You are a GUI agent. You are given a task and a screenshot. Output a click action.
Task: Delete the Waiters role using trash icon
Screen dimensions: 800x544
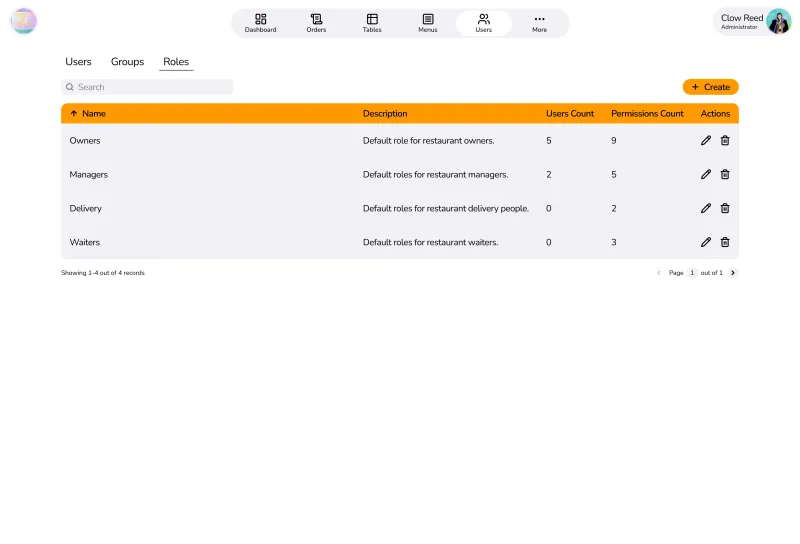725,242
